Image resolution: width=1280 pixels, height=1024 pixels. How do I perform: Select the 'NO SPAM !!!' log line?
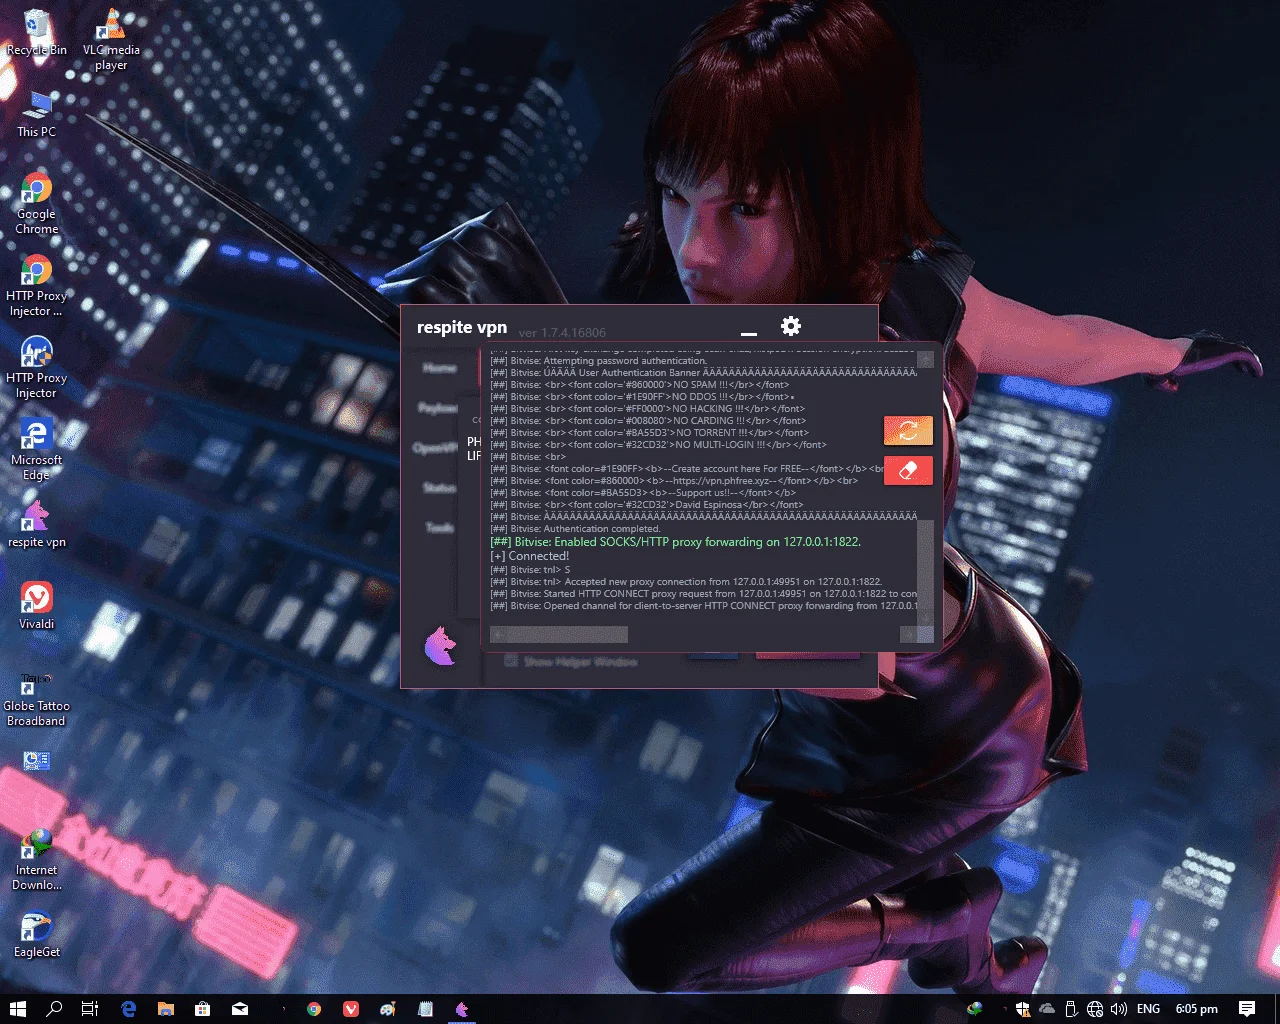(639, 385)
